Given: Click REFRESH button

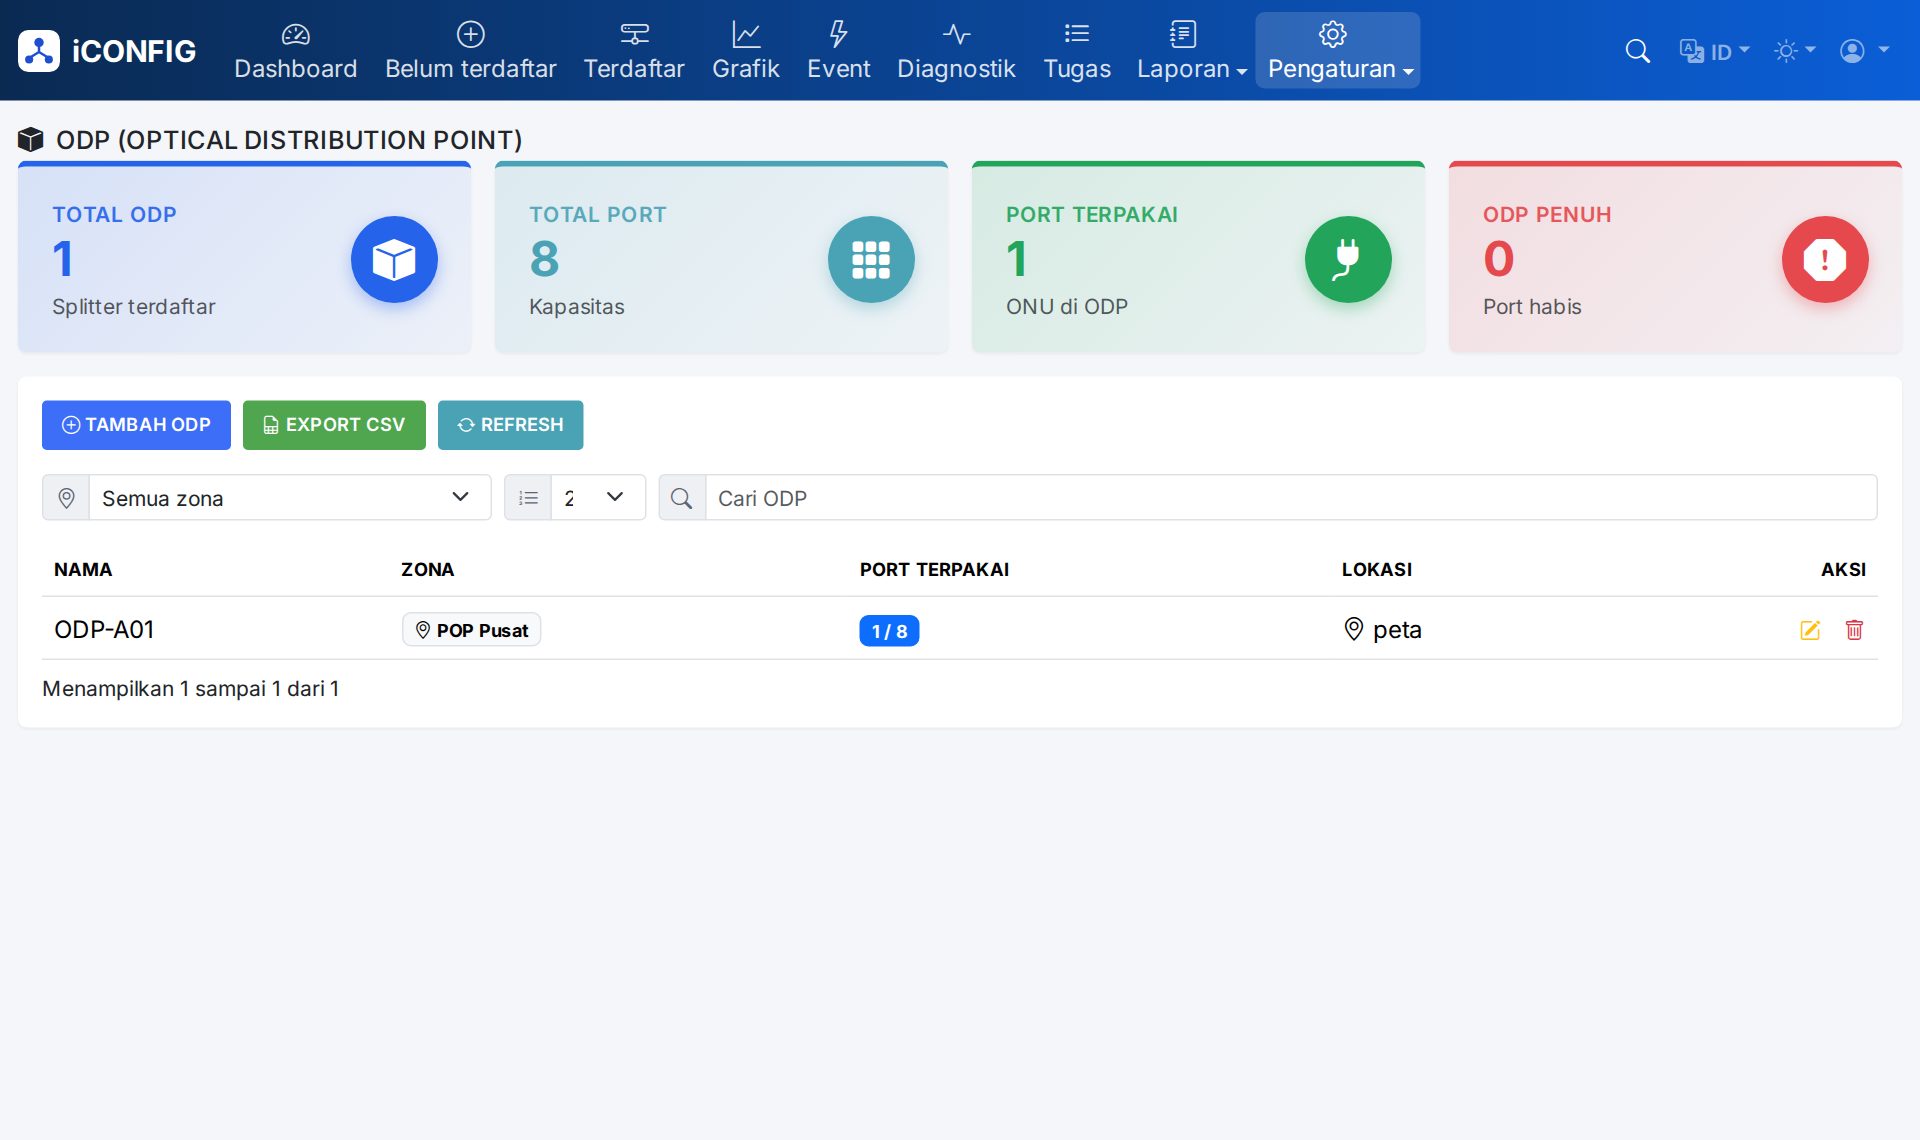Looking at the screenshot, I should [510, 425].
